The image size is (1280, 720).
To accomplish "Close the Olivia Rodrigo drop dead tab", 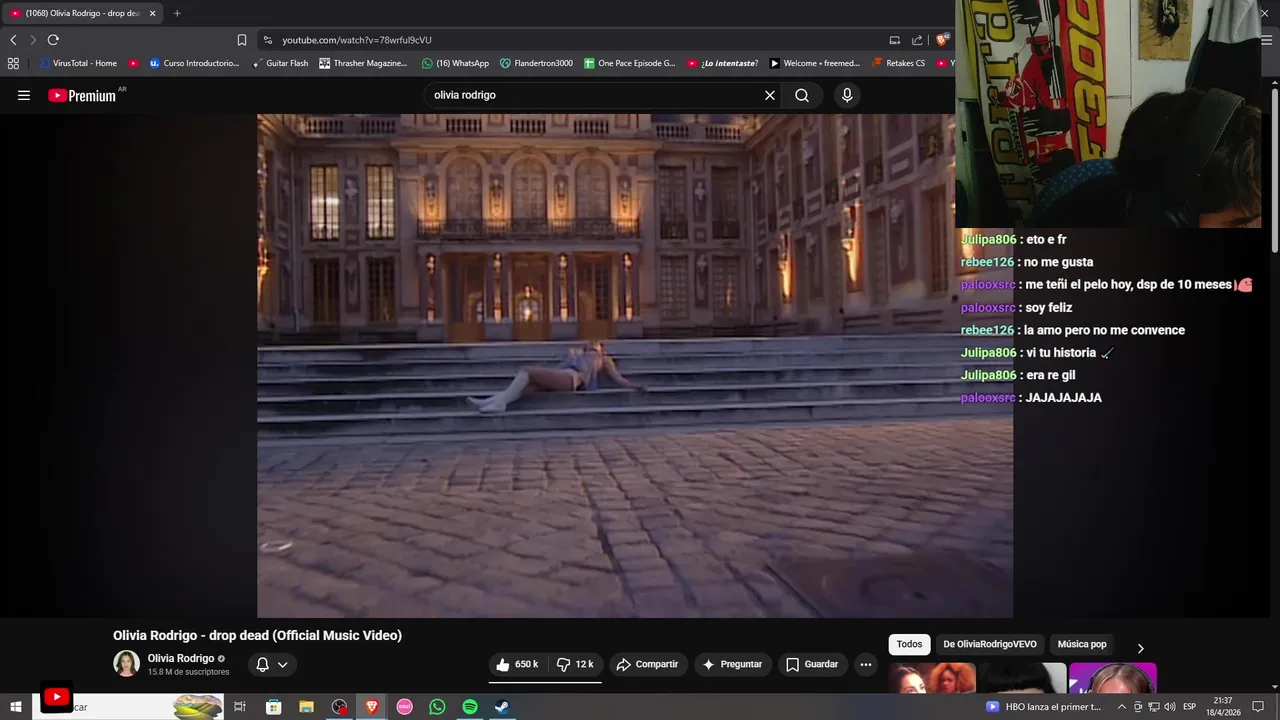I will click(153, 13).
